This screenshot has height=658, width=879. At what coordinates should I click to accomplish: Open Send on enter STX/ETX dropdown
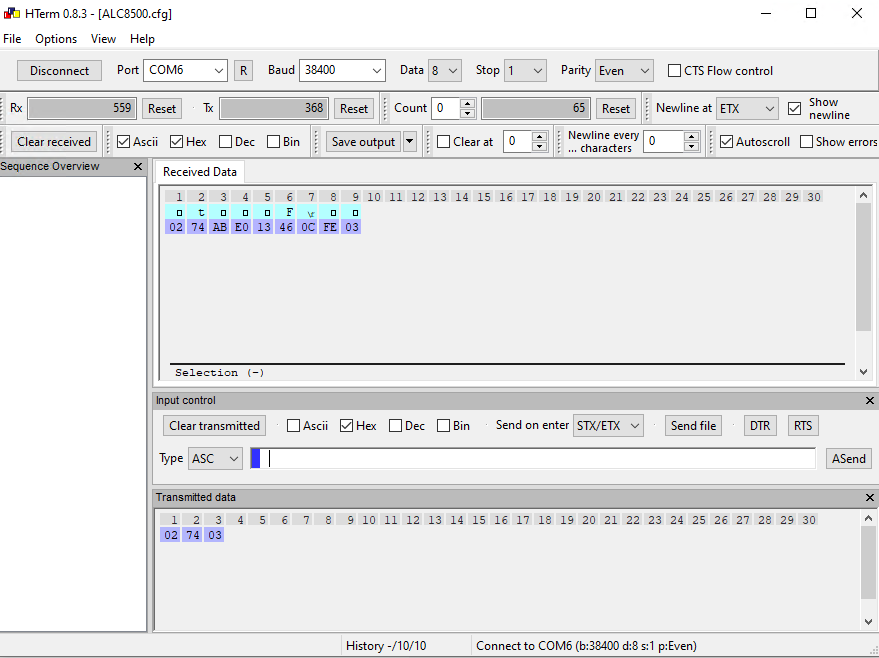click(x=608, y=426)
